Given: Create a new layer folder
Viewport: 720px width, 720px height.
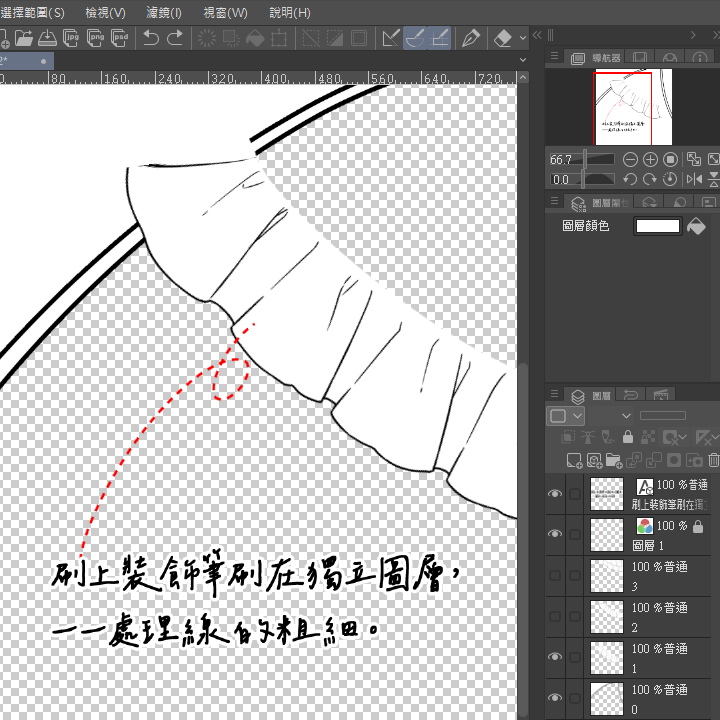Looking at the screenshot, I should click(614, 460).
